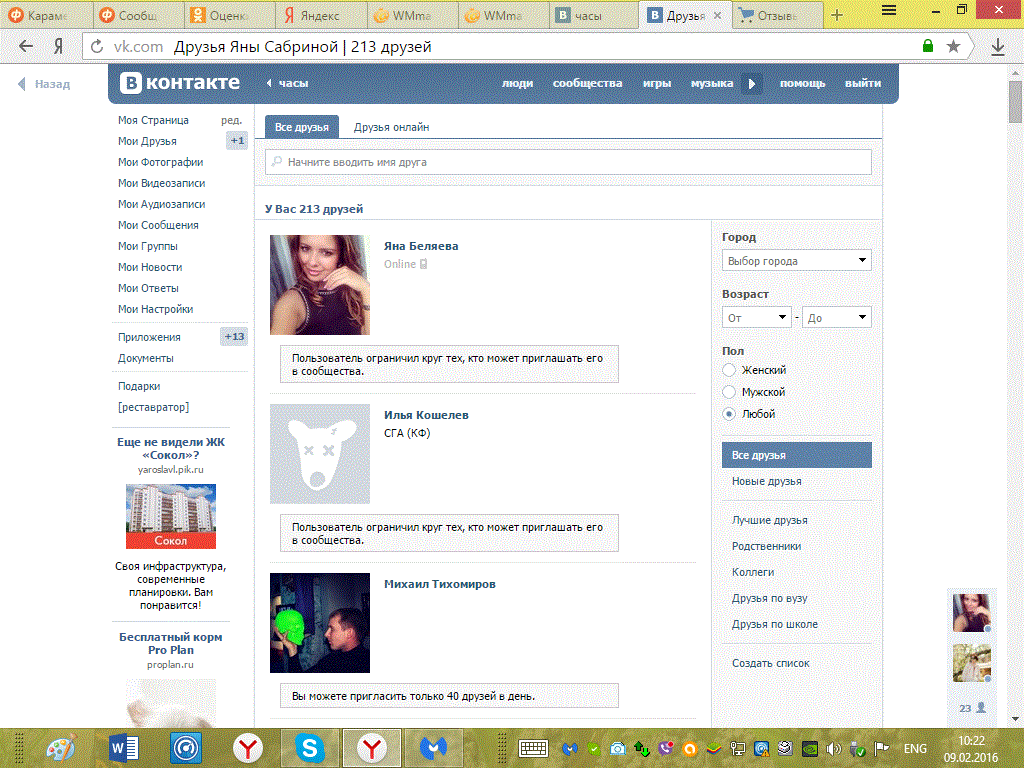Select the Мужской gender radio button
This screenshot has width=1024, height=768.
click(729, 392)
